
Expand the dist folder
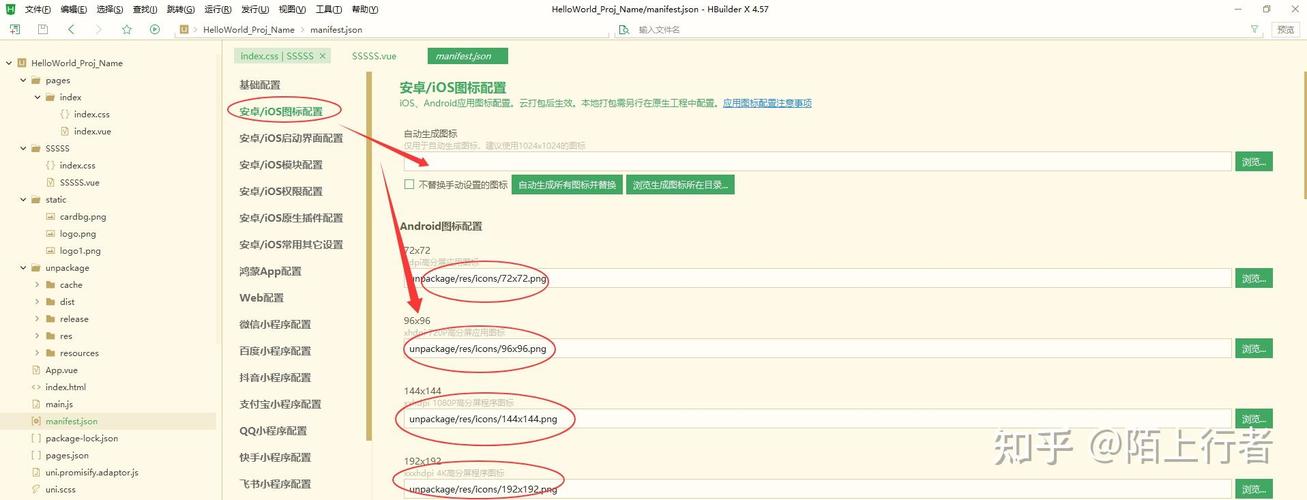(x=37, y=302)
